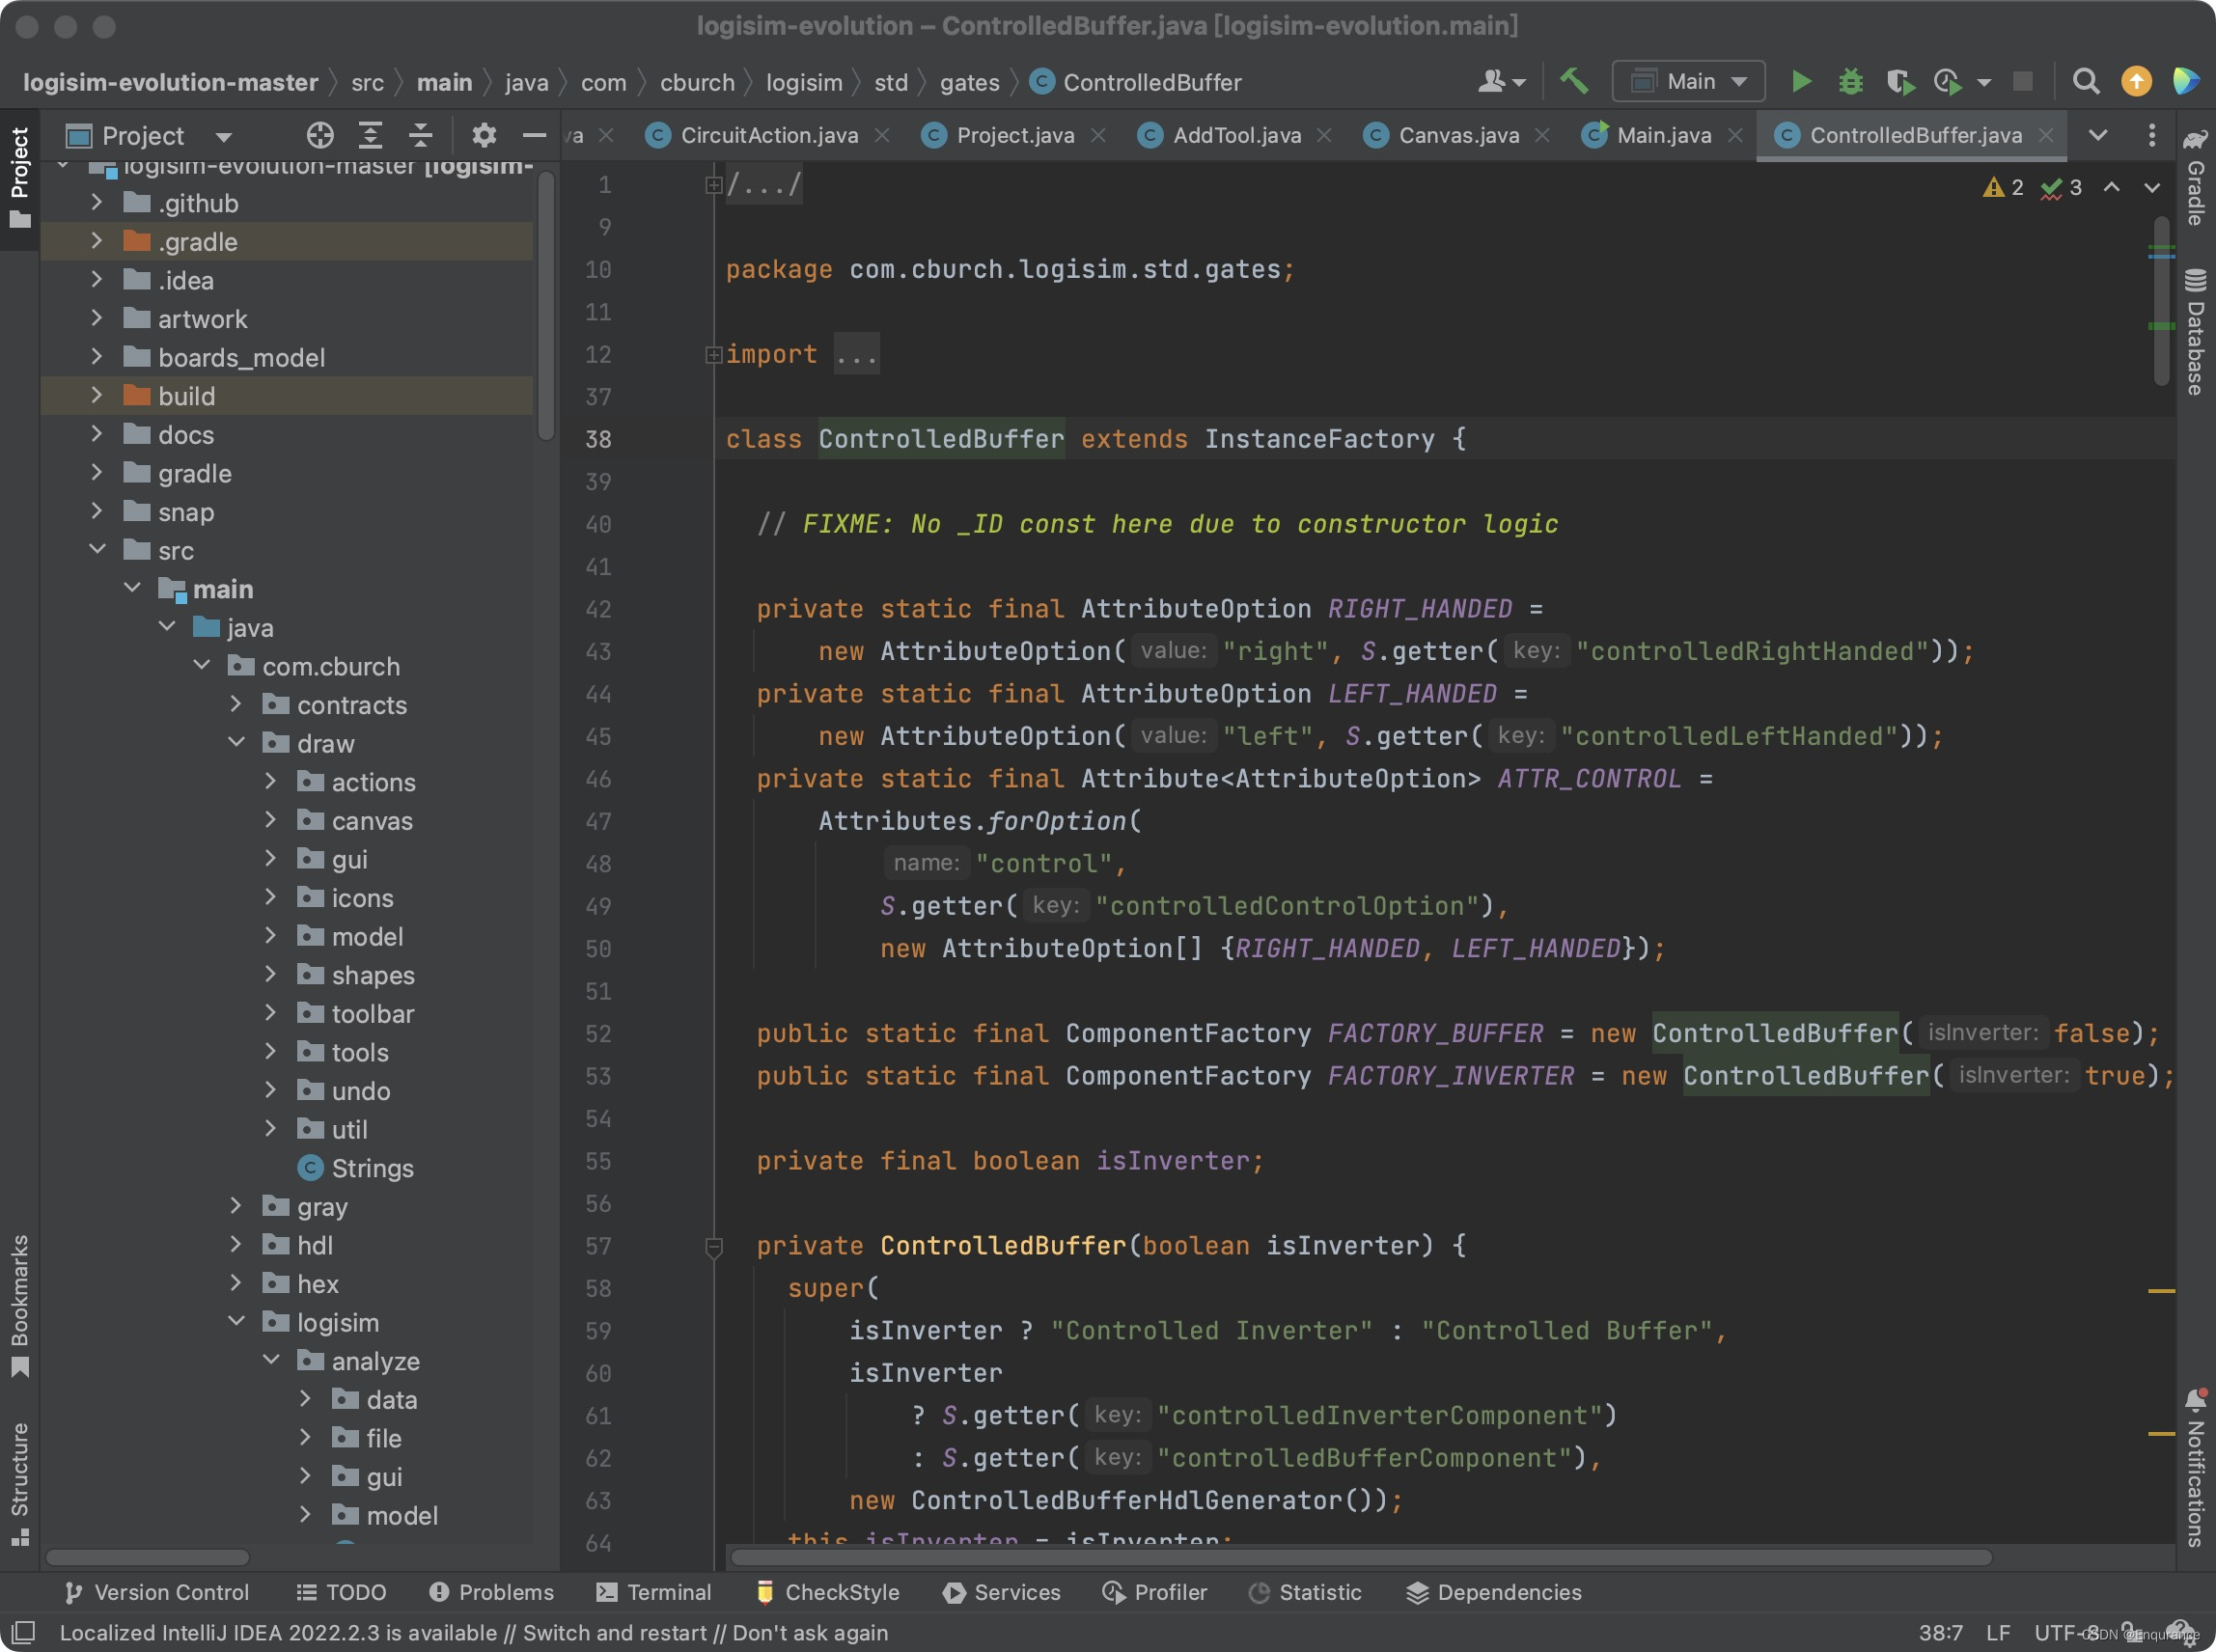Click the editor horizontal scrollbar
Screen dimensions: 2216x1652
pos(1360,1557)
